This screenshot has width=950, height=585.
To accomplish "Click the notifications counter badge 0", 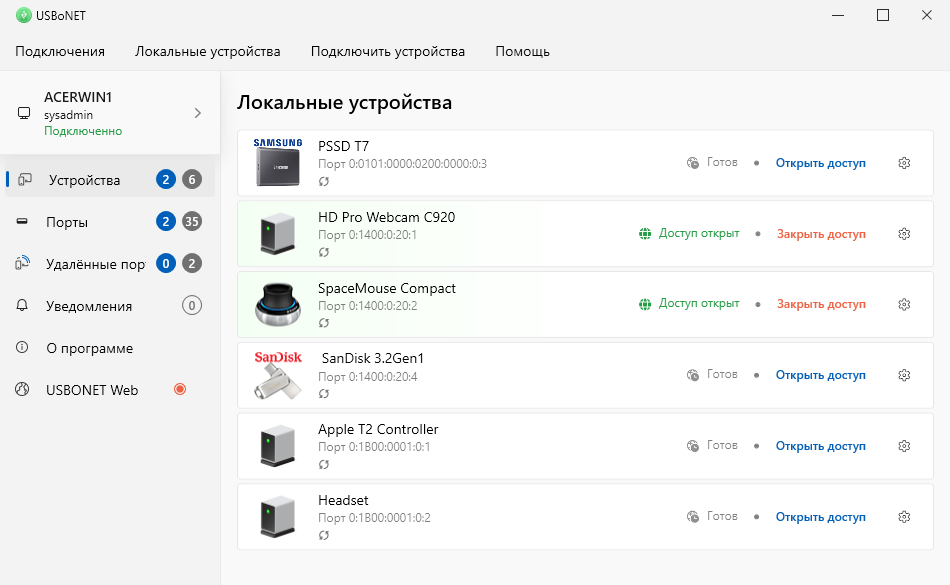I will (x=192, y=306).
